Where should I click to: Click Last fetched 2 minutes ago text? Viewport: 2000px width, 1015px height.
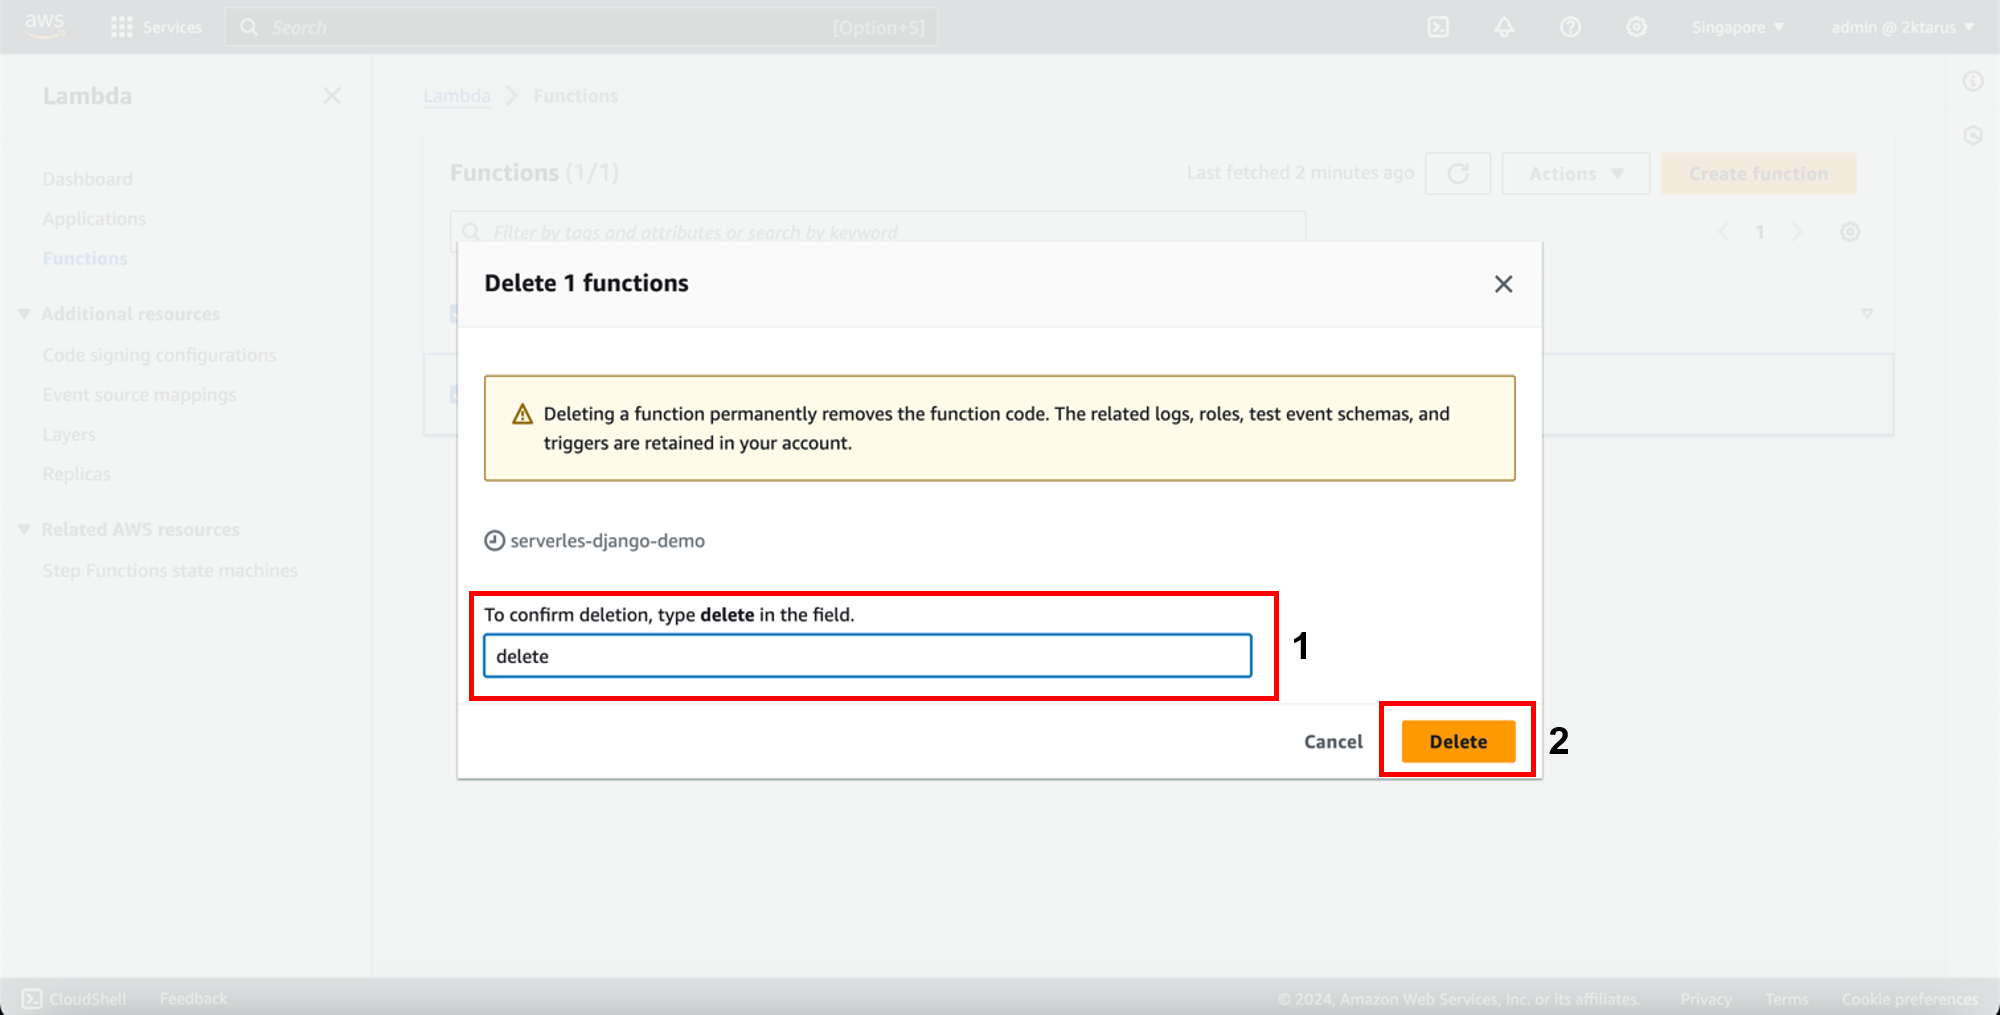1300,173
